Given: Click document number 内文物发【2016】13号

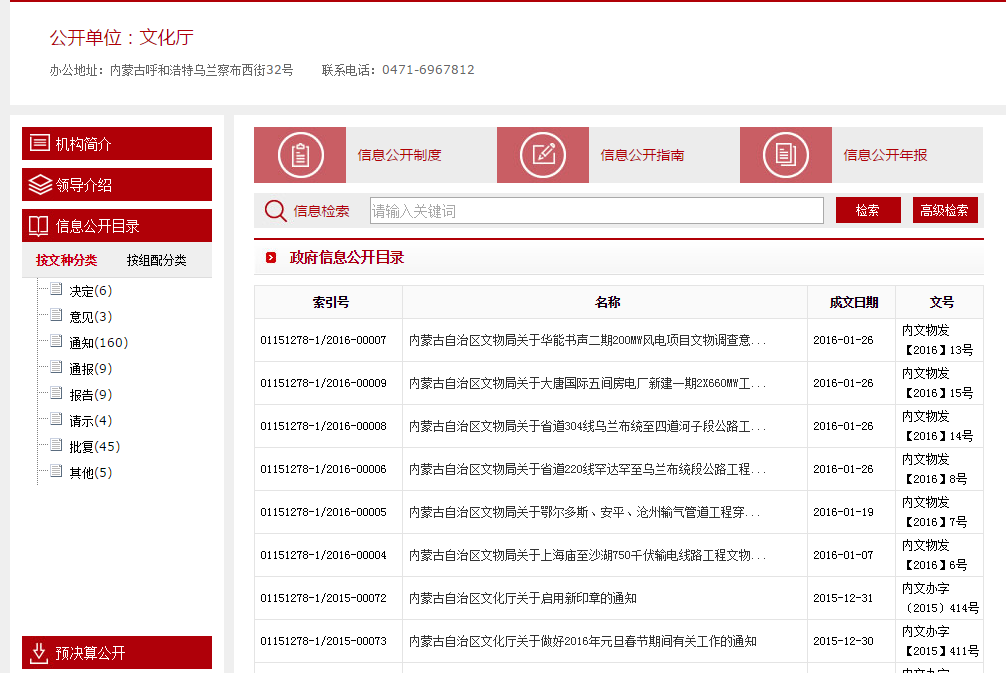Looking at the screenshot, I should (937, 340).
